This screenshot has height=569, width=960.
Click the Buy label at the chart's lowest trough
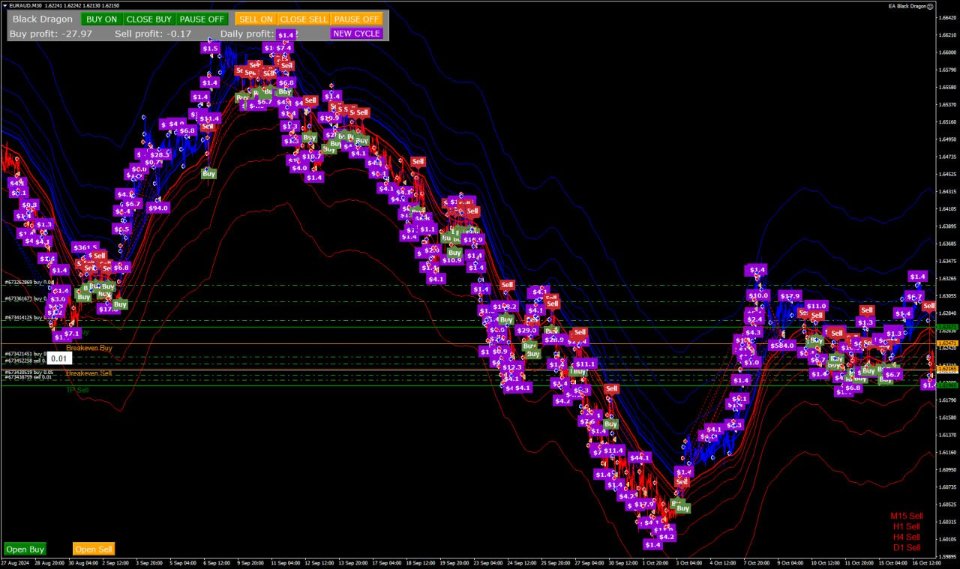(x=683, y=508)
